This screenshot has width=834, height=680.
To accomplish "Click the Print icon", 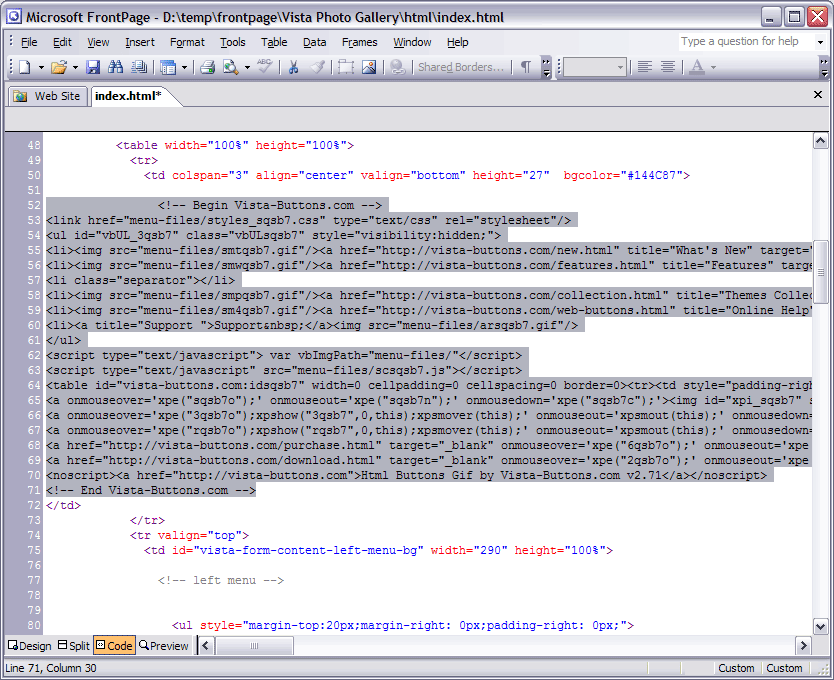I will click(207, 67).
